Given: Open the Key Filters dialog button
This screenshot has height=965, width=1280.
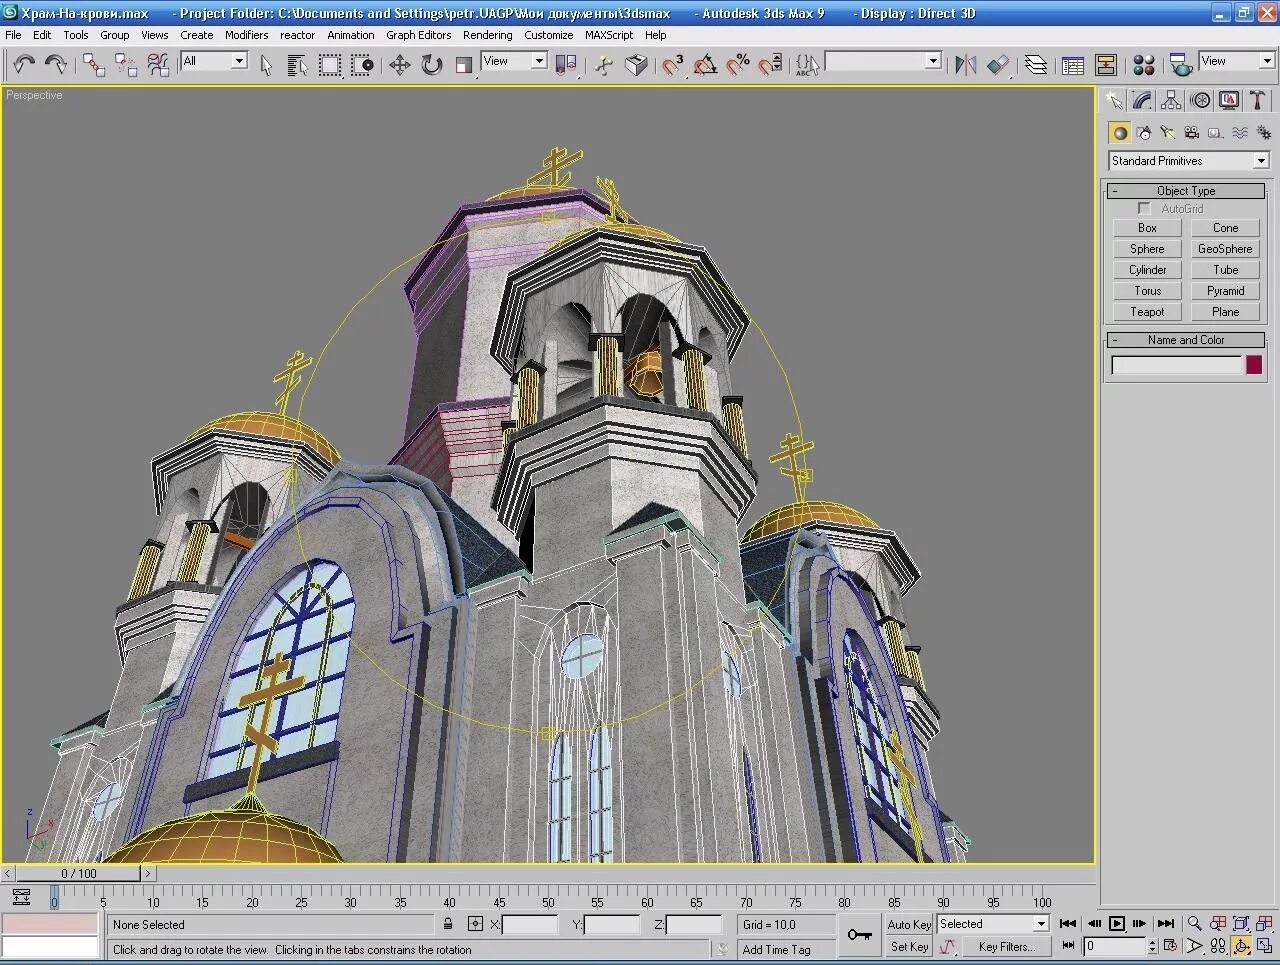Looking at the screenshot, I should click(x=1007, y=947).
